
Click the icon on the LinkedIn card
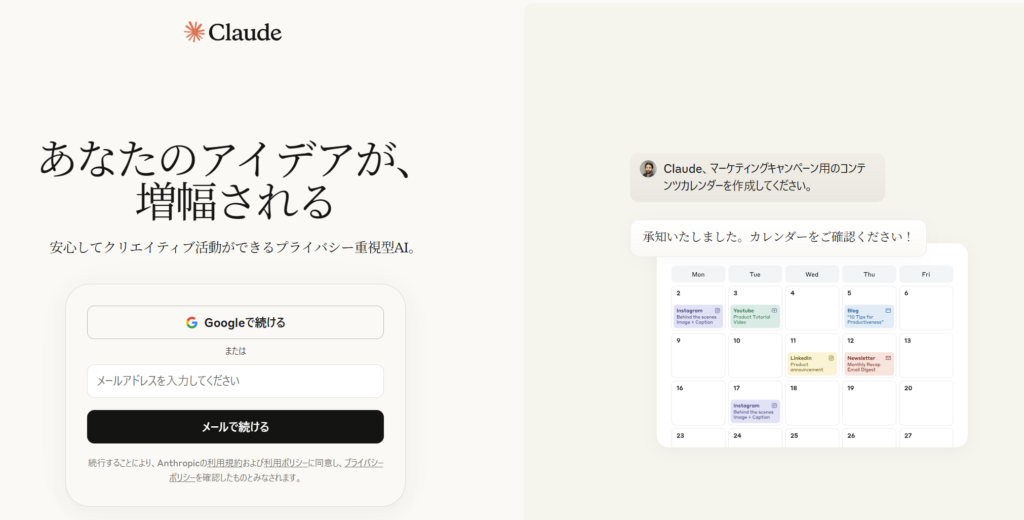pos(831,358)
